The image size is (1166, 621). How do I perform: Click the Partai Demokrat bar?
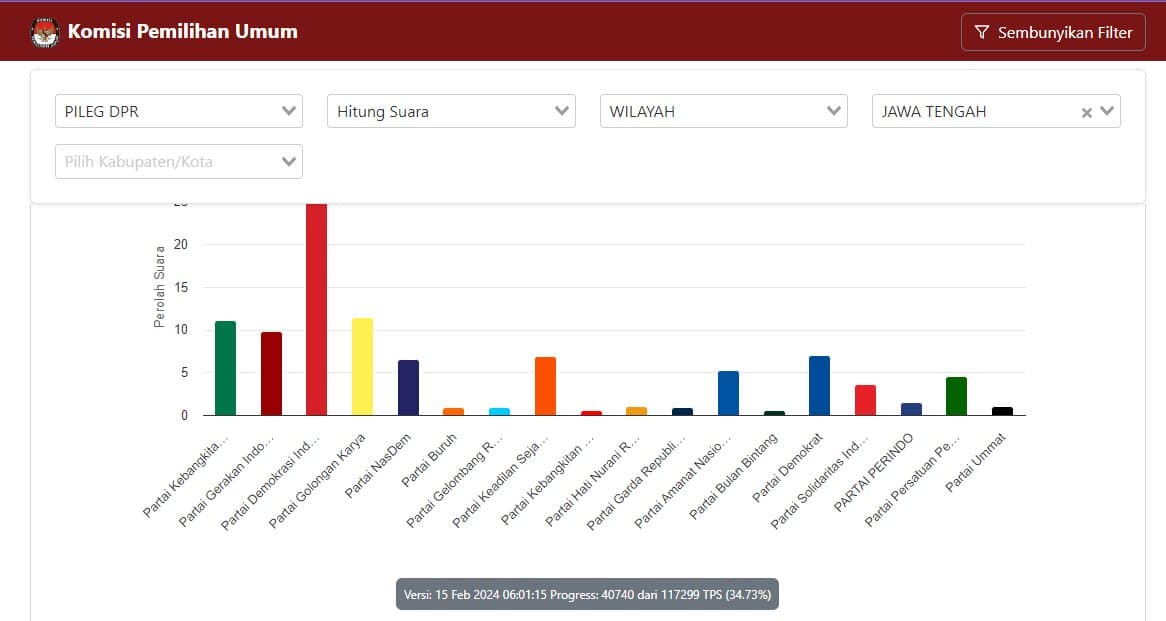pos(818,385)
